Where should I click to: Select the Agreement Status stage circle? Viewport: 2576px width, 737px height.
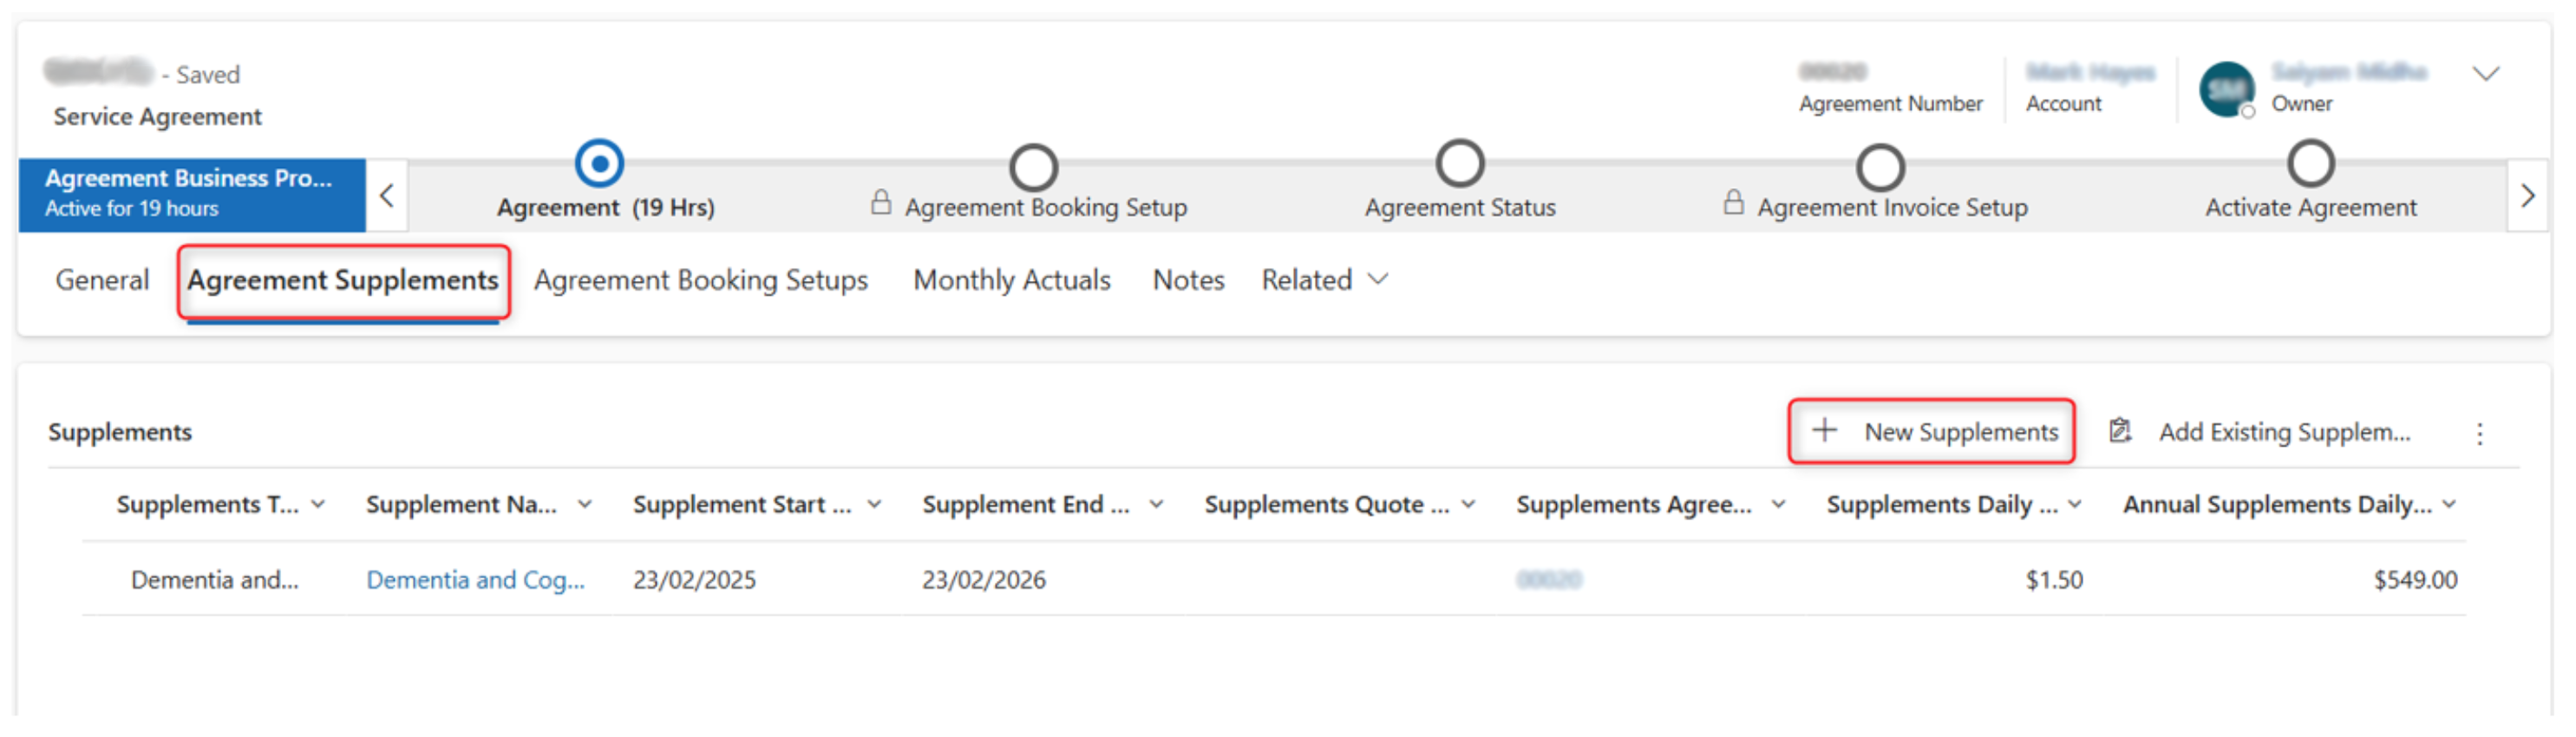(x=1459, y=164)
